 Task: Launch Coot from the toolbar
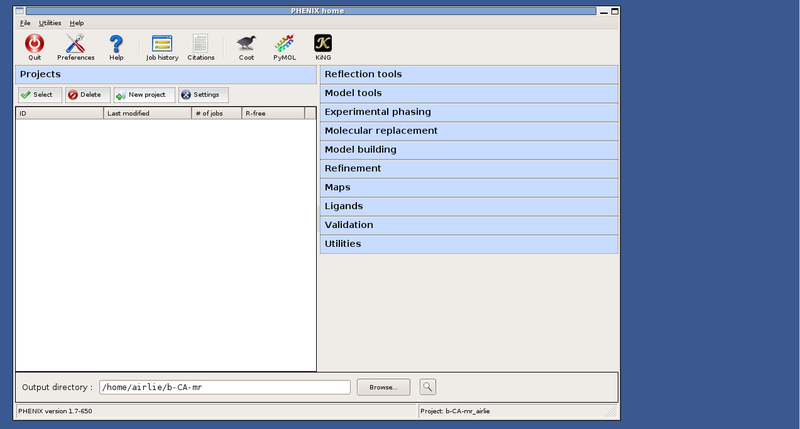click(x=246, y=44)
